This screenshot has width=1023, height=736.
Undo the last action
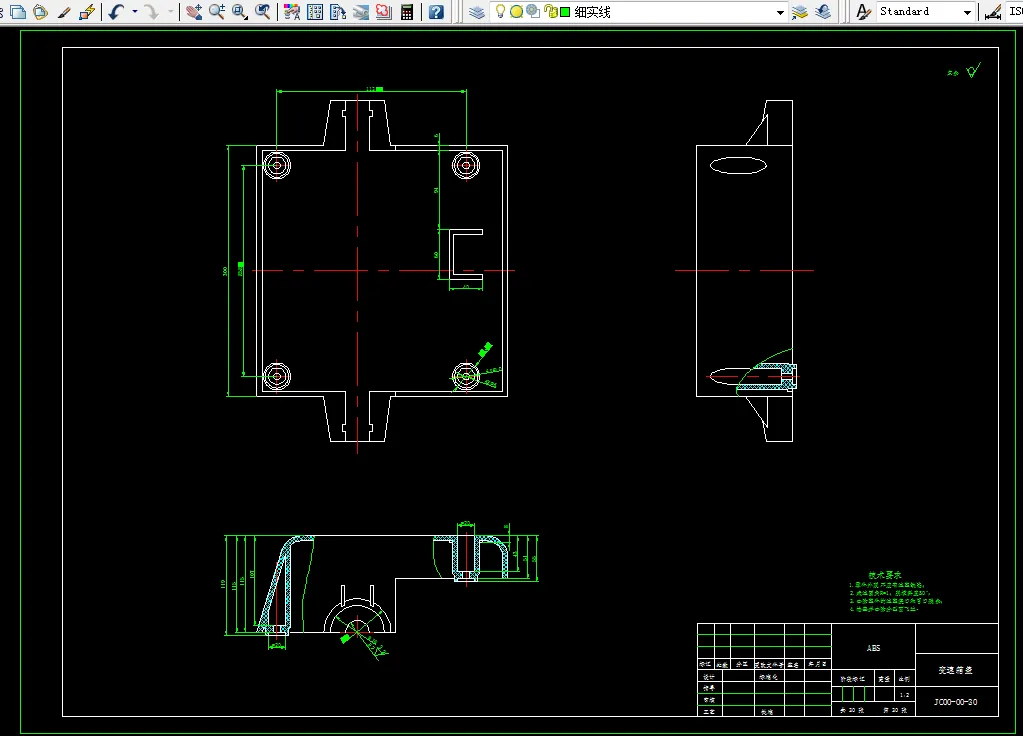pos(117,12)
